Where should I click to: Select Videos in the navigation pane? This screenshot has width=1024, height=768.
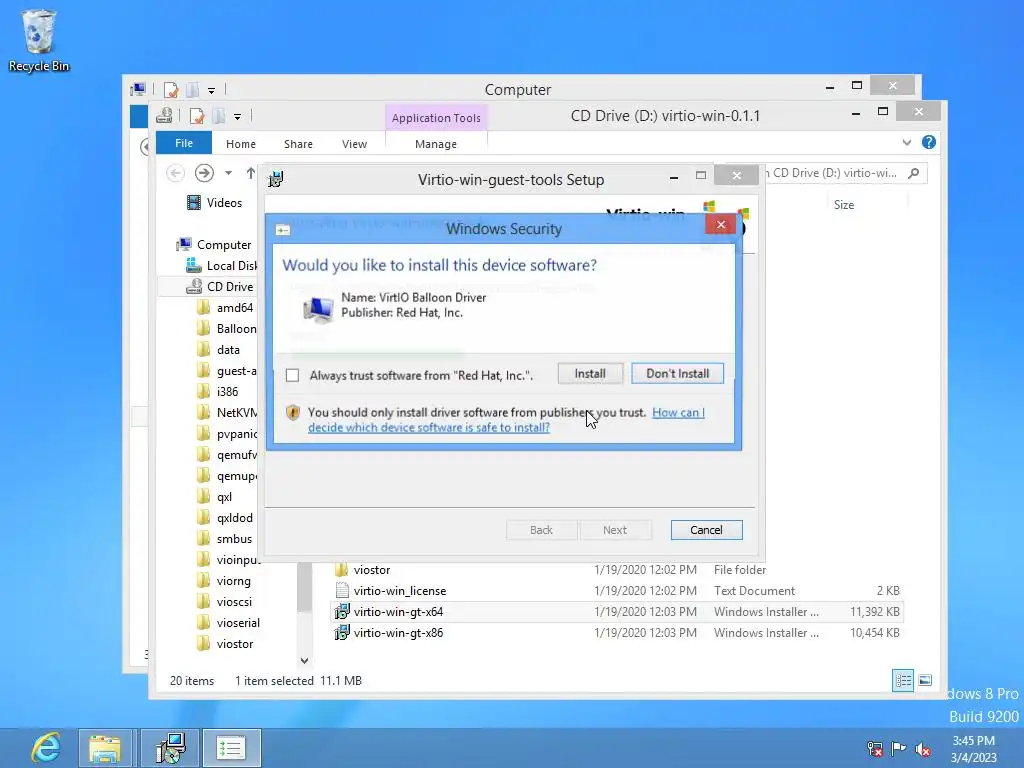[x=214, y=202]
